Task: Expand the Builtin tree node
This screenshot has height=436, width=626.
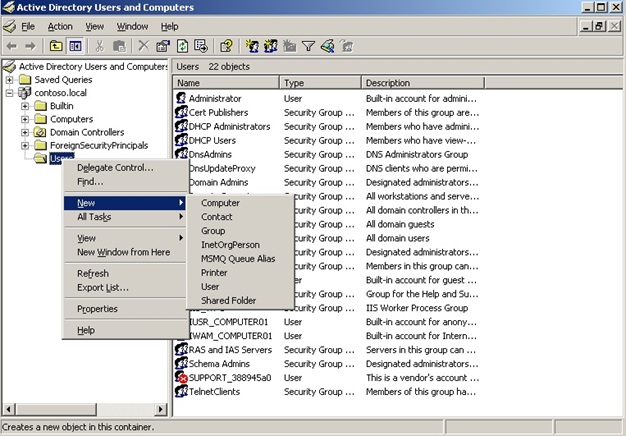Action: (x=25, y=106)
